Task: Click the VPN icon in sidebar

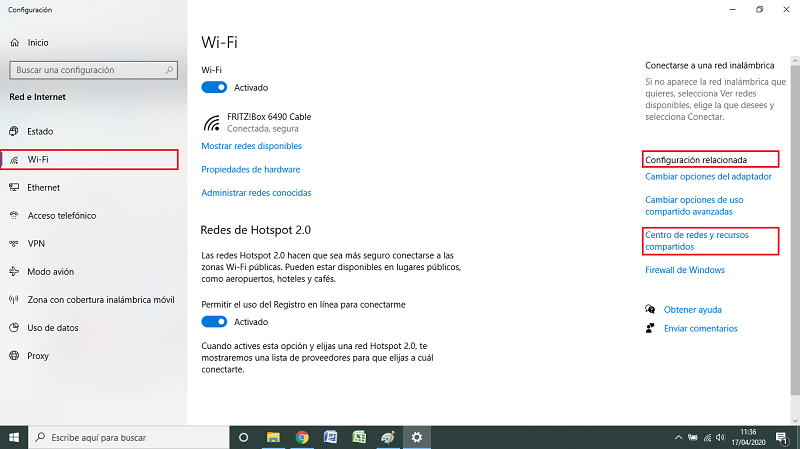Action: tap(14, 244)
